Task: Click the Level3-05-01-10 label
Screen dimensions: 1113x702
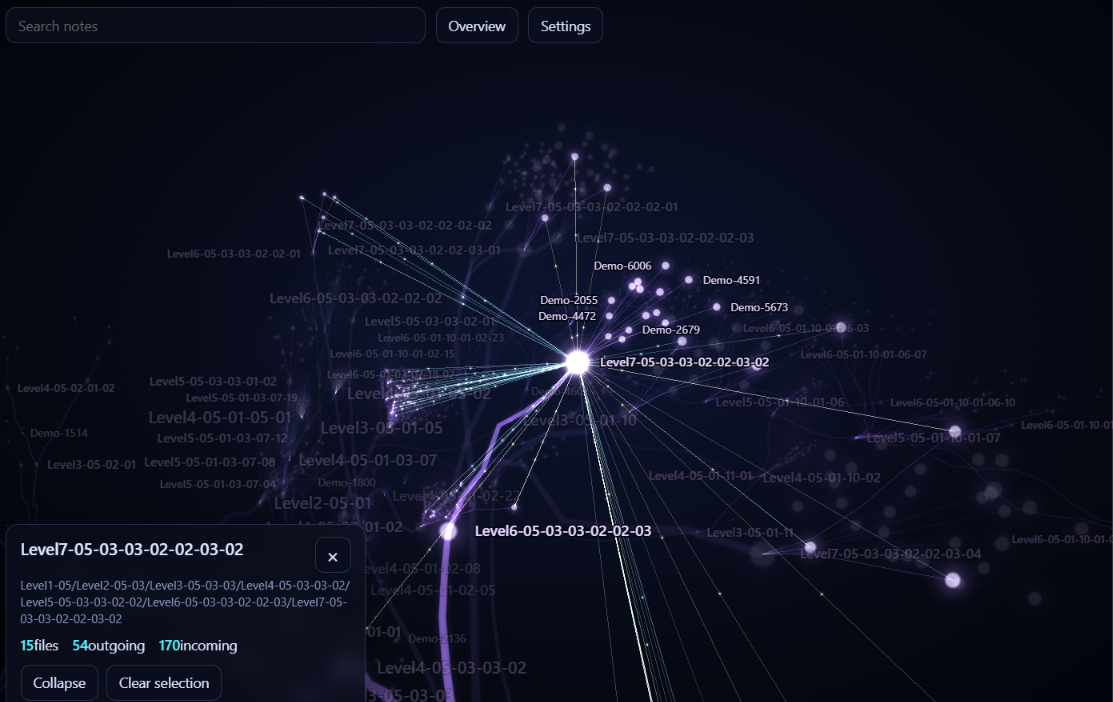Action: (x=580, y=420)
